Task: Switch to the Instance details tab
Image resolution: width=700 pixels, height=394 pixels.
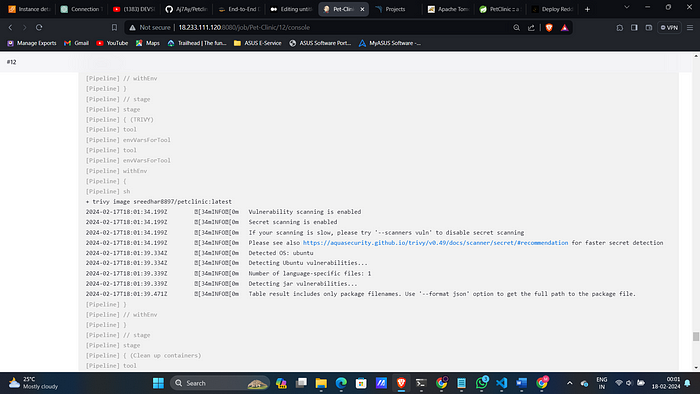Action: 29,9
